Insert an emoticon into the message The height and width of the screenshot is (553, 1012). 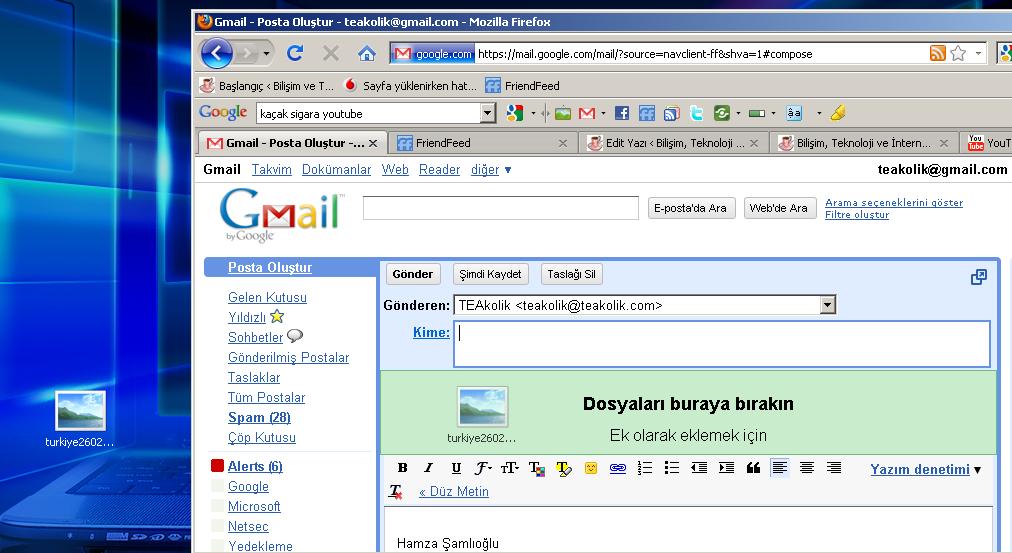(591, 468)
